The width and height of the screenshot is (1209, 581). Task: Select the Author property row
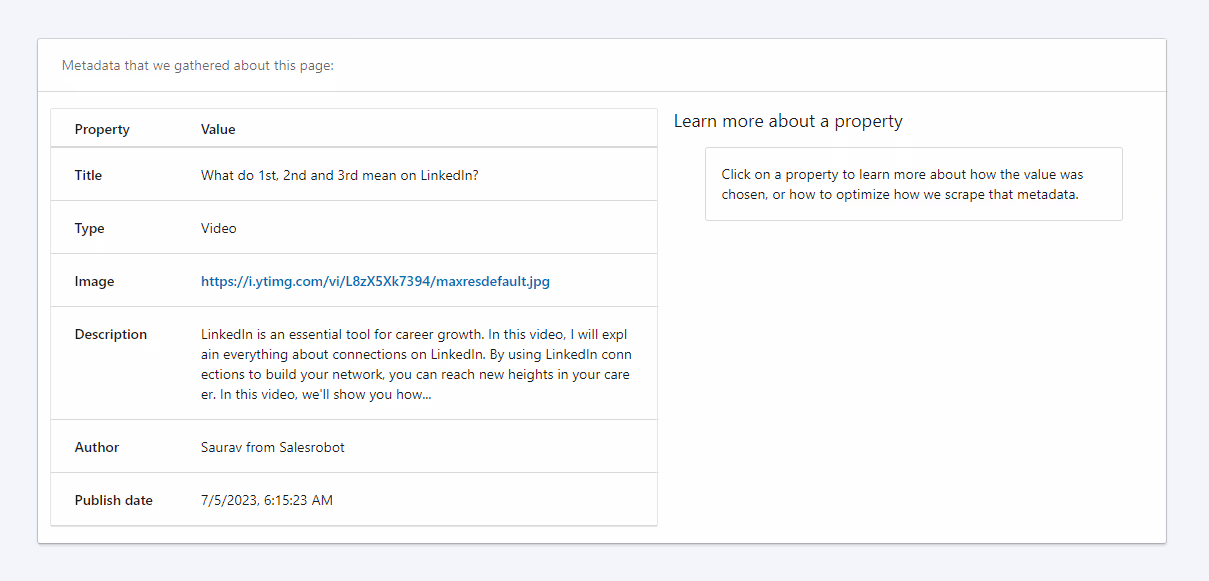(x=96, y=447)
